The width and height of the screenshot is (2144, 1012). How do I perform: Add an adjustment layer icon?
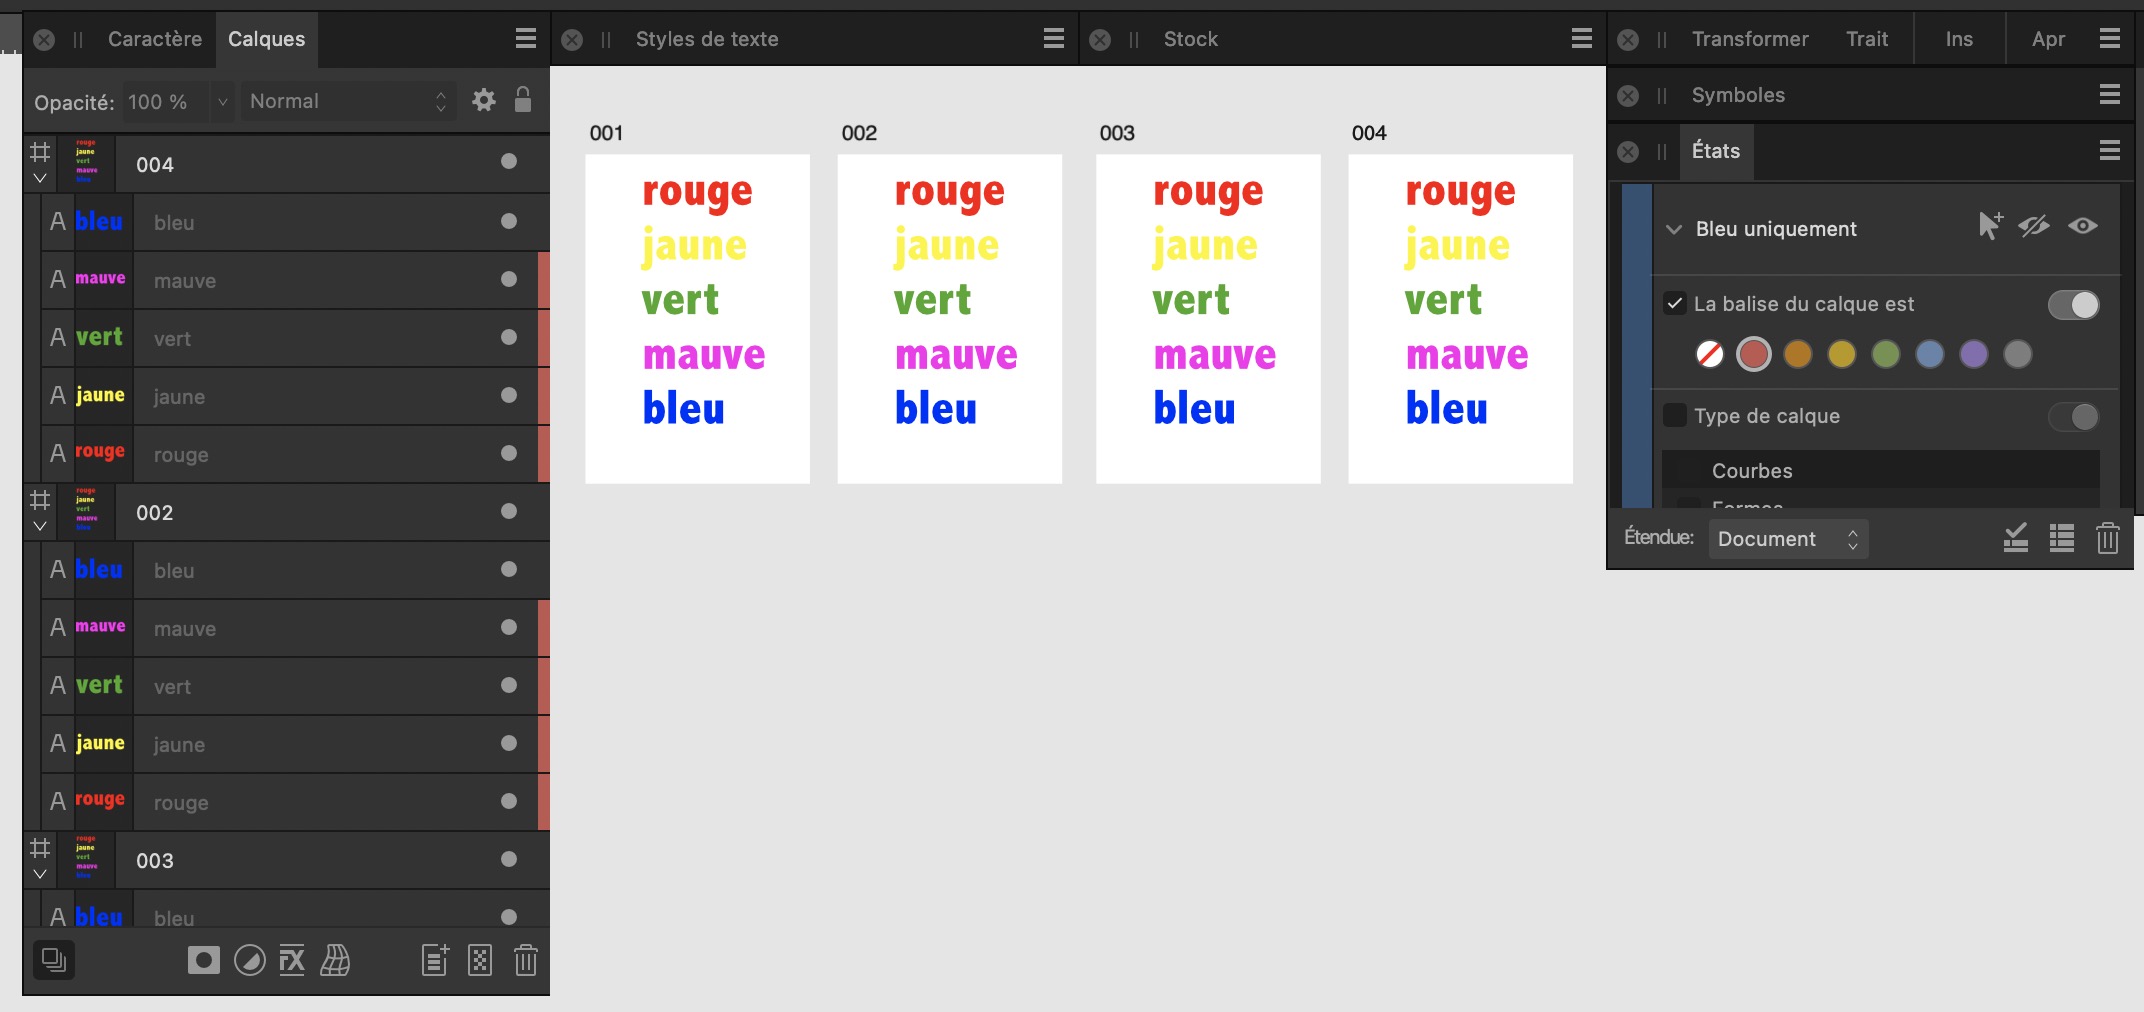pos(250,961)
